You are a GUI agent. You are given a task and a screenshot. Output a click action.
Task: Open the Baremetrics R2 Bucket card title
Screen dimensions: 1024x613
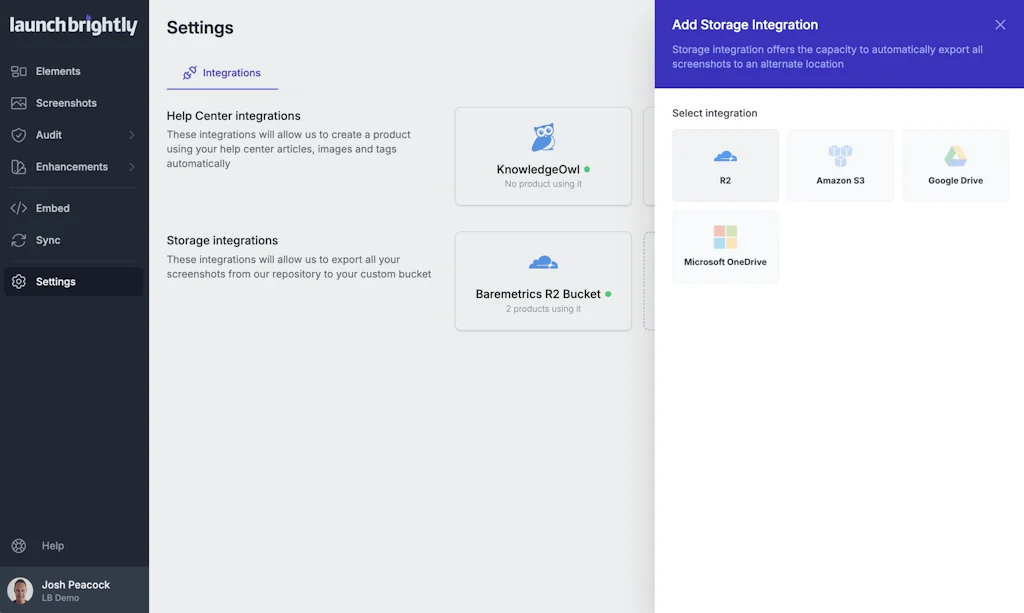[x=538, y=294]
